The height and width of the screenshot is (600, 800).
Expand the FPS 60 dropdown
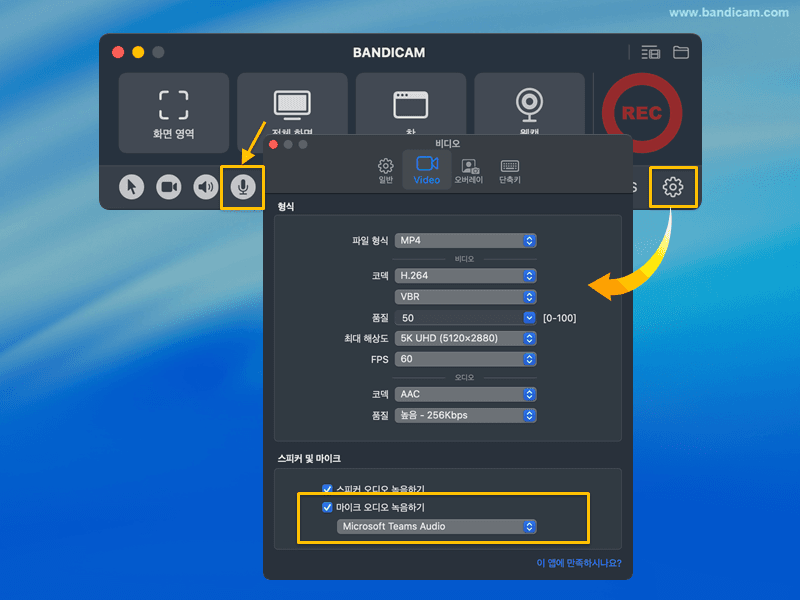click(x=466, y=359)
